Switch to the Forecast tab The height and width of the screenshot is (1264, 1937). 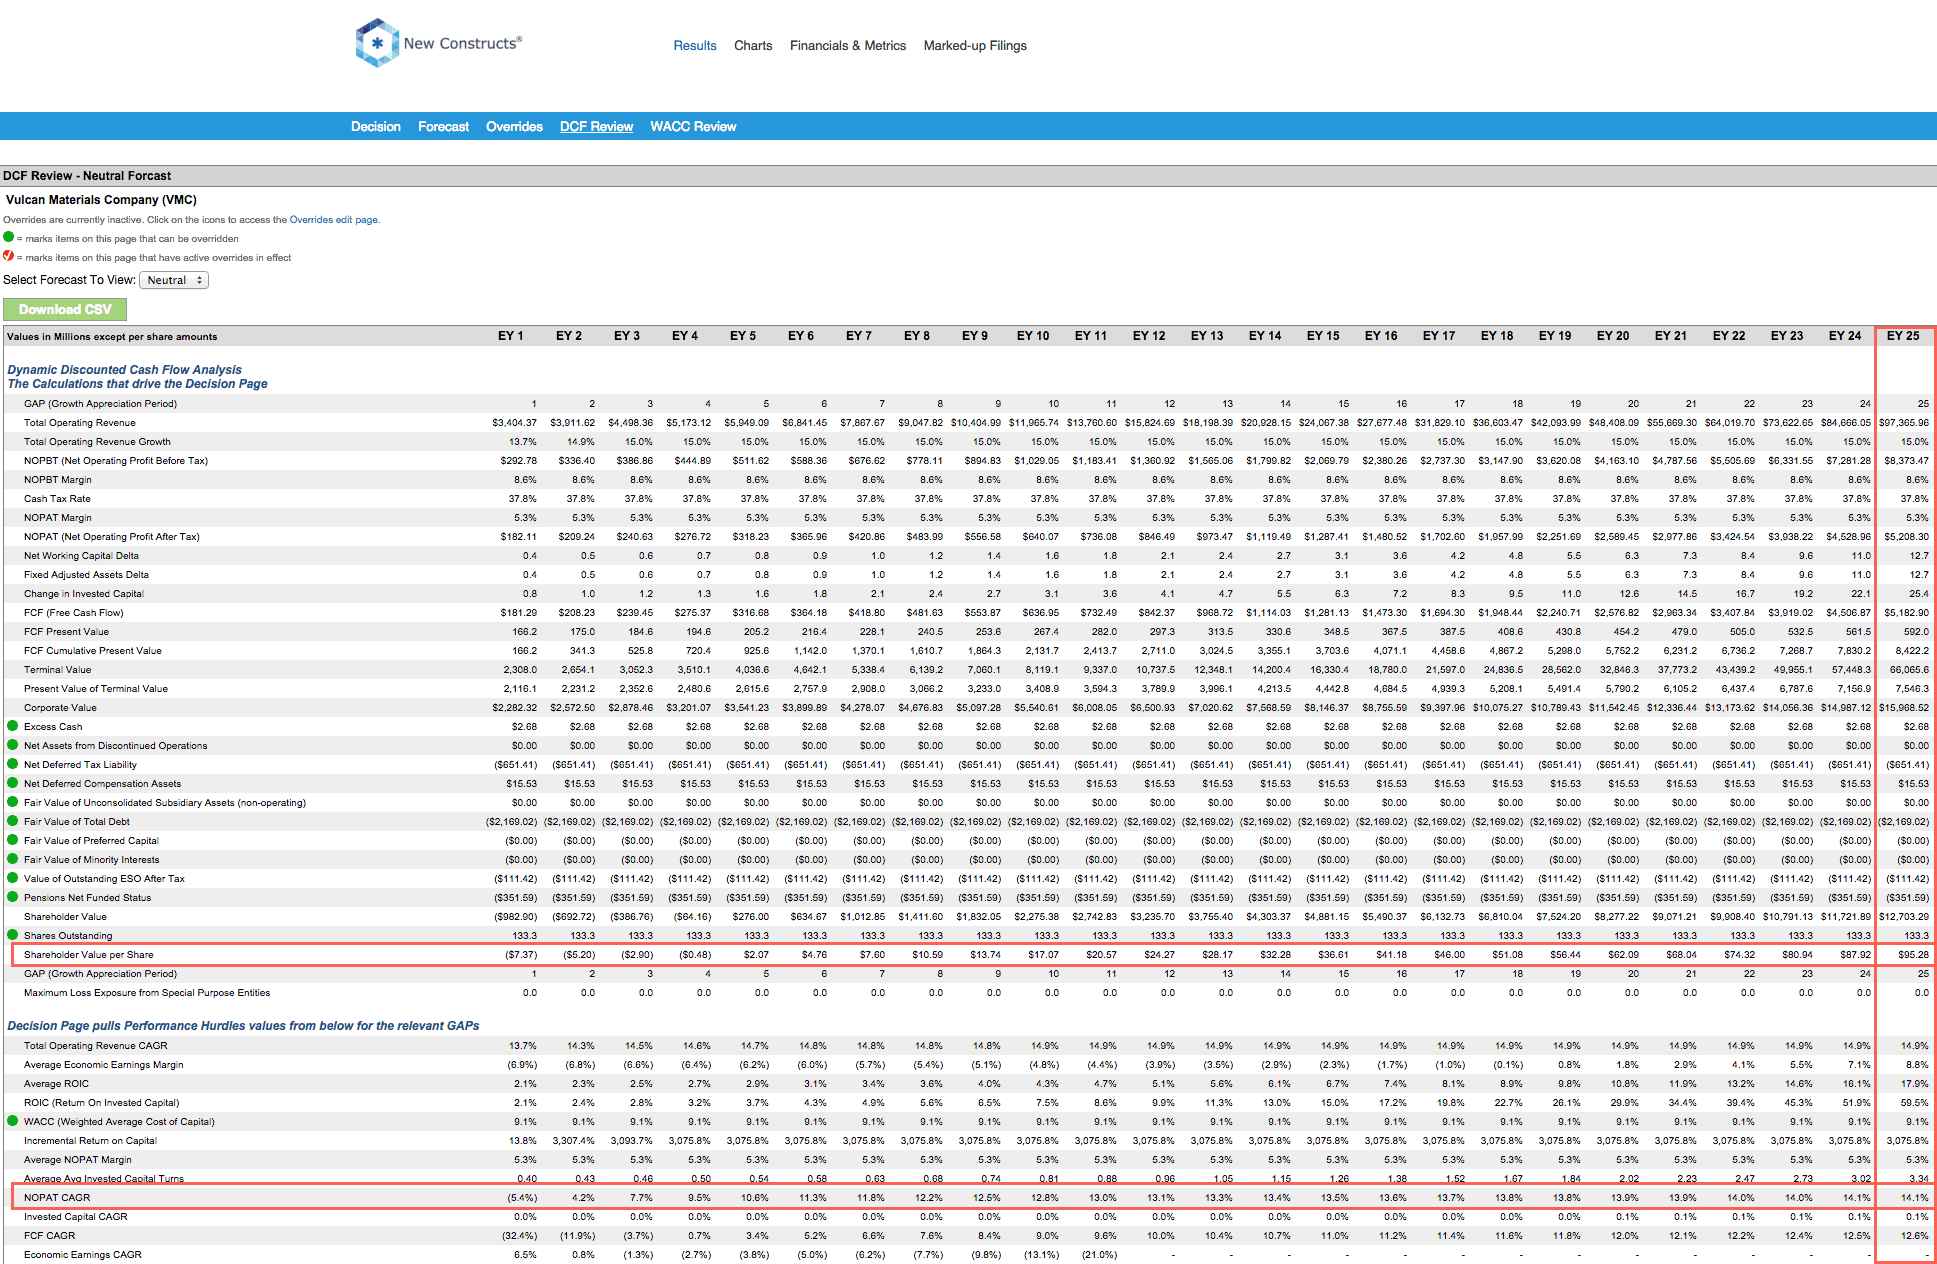[443, 127]
